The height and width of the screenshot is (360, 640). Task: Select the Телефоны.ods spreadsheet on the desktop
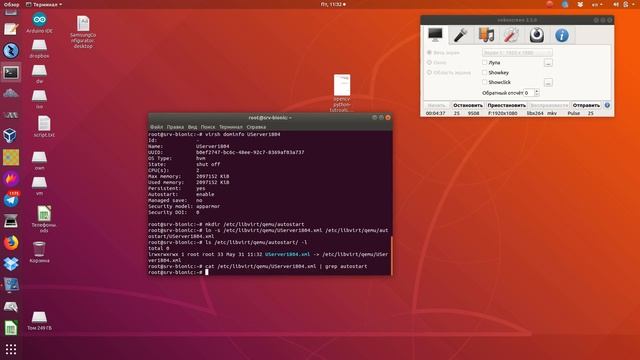tap(44, 219)
